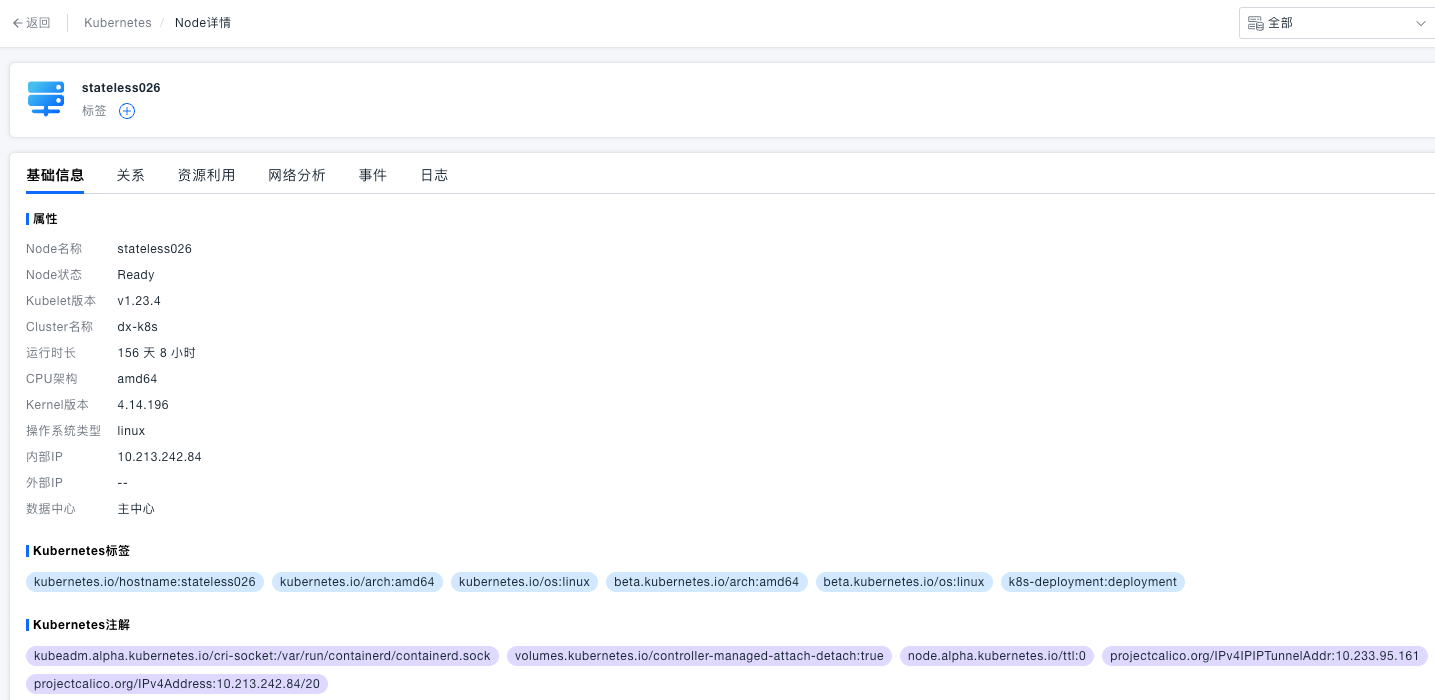Click the stack icon in the scope selector
Image resolution: width=1435 pixels, height=700 pixels.
(1255, 23)
